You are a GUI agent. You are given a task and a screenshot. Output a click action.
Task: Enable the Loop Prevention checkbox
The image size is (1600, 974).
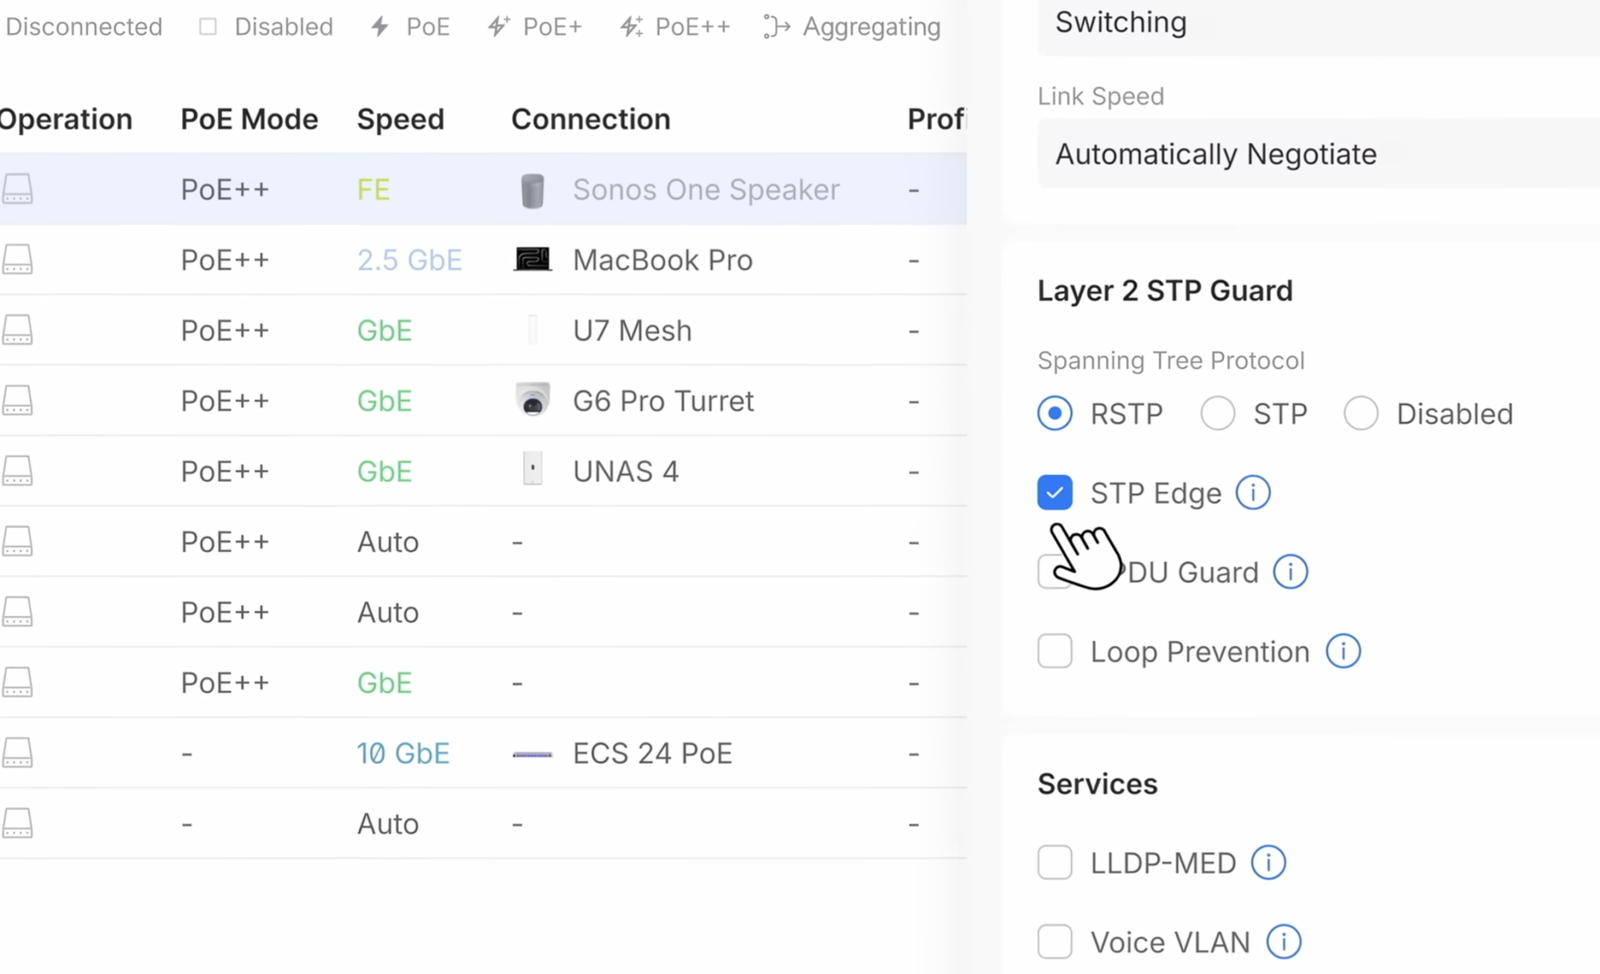tap(1054, 651)
